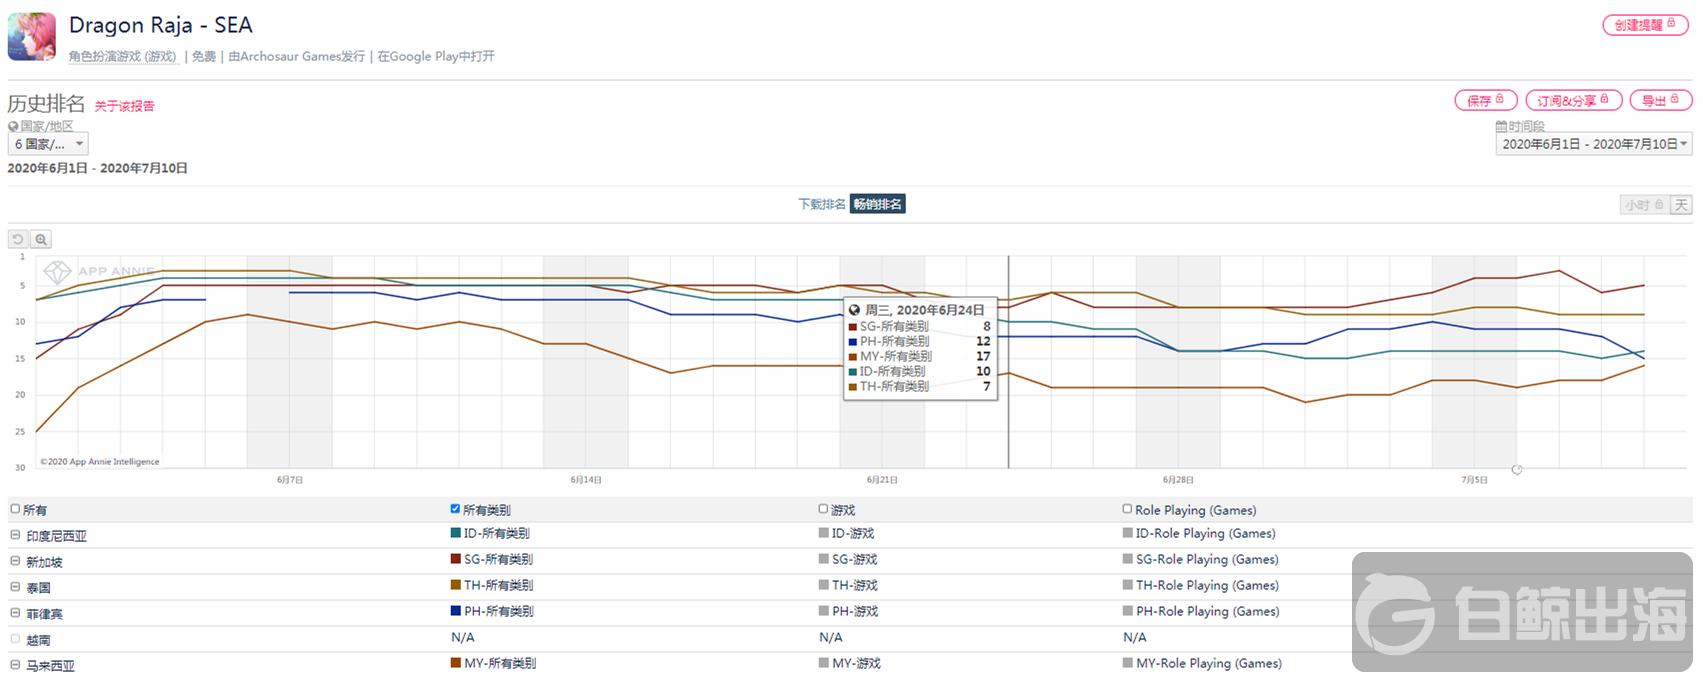This screenshot has width=1703, height=682.
Task: Click the globe icon beside 国家/地区
Action: tap(13, 127)
